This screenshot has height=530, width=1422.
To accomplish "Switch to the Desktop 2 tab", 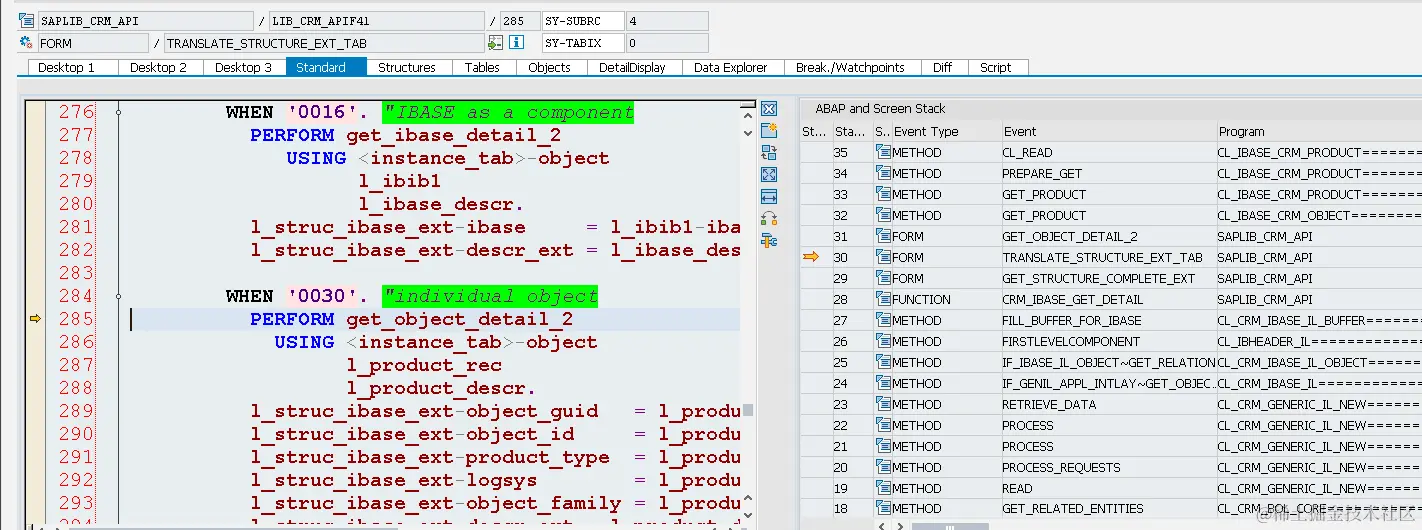I will point(159,67).
